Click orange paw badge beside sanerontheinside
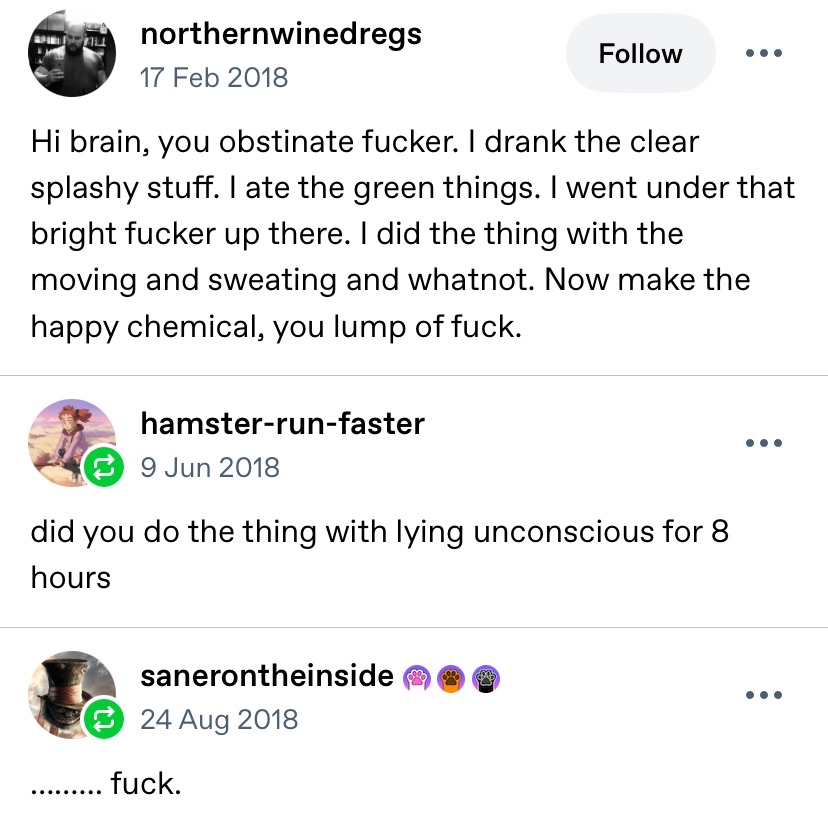 (450, 679)
